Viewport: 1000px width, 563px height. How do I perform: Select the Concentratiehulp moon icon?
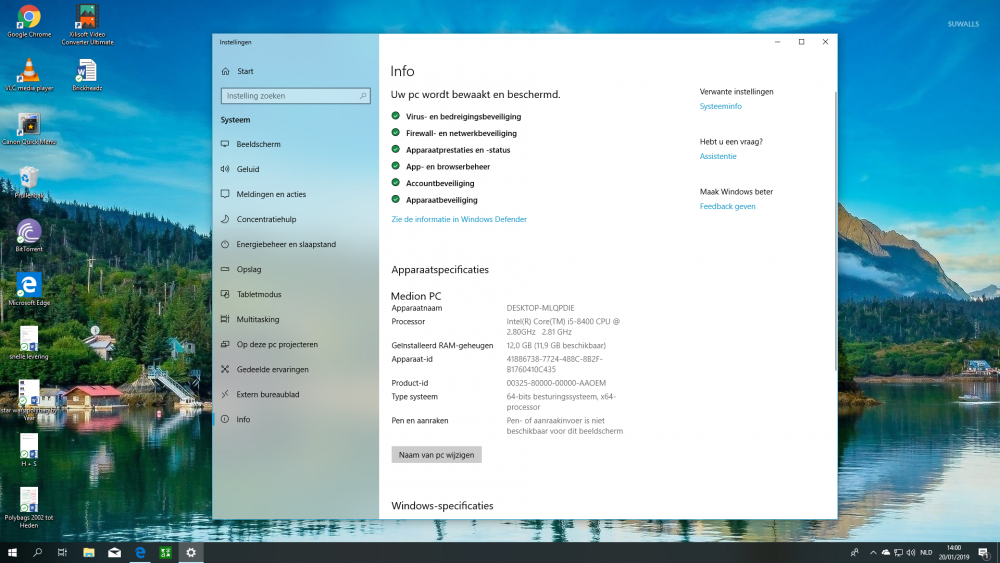[224, 219]
